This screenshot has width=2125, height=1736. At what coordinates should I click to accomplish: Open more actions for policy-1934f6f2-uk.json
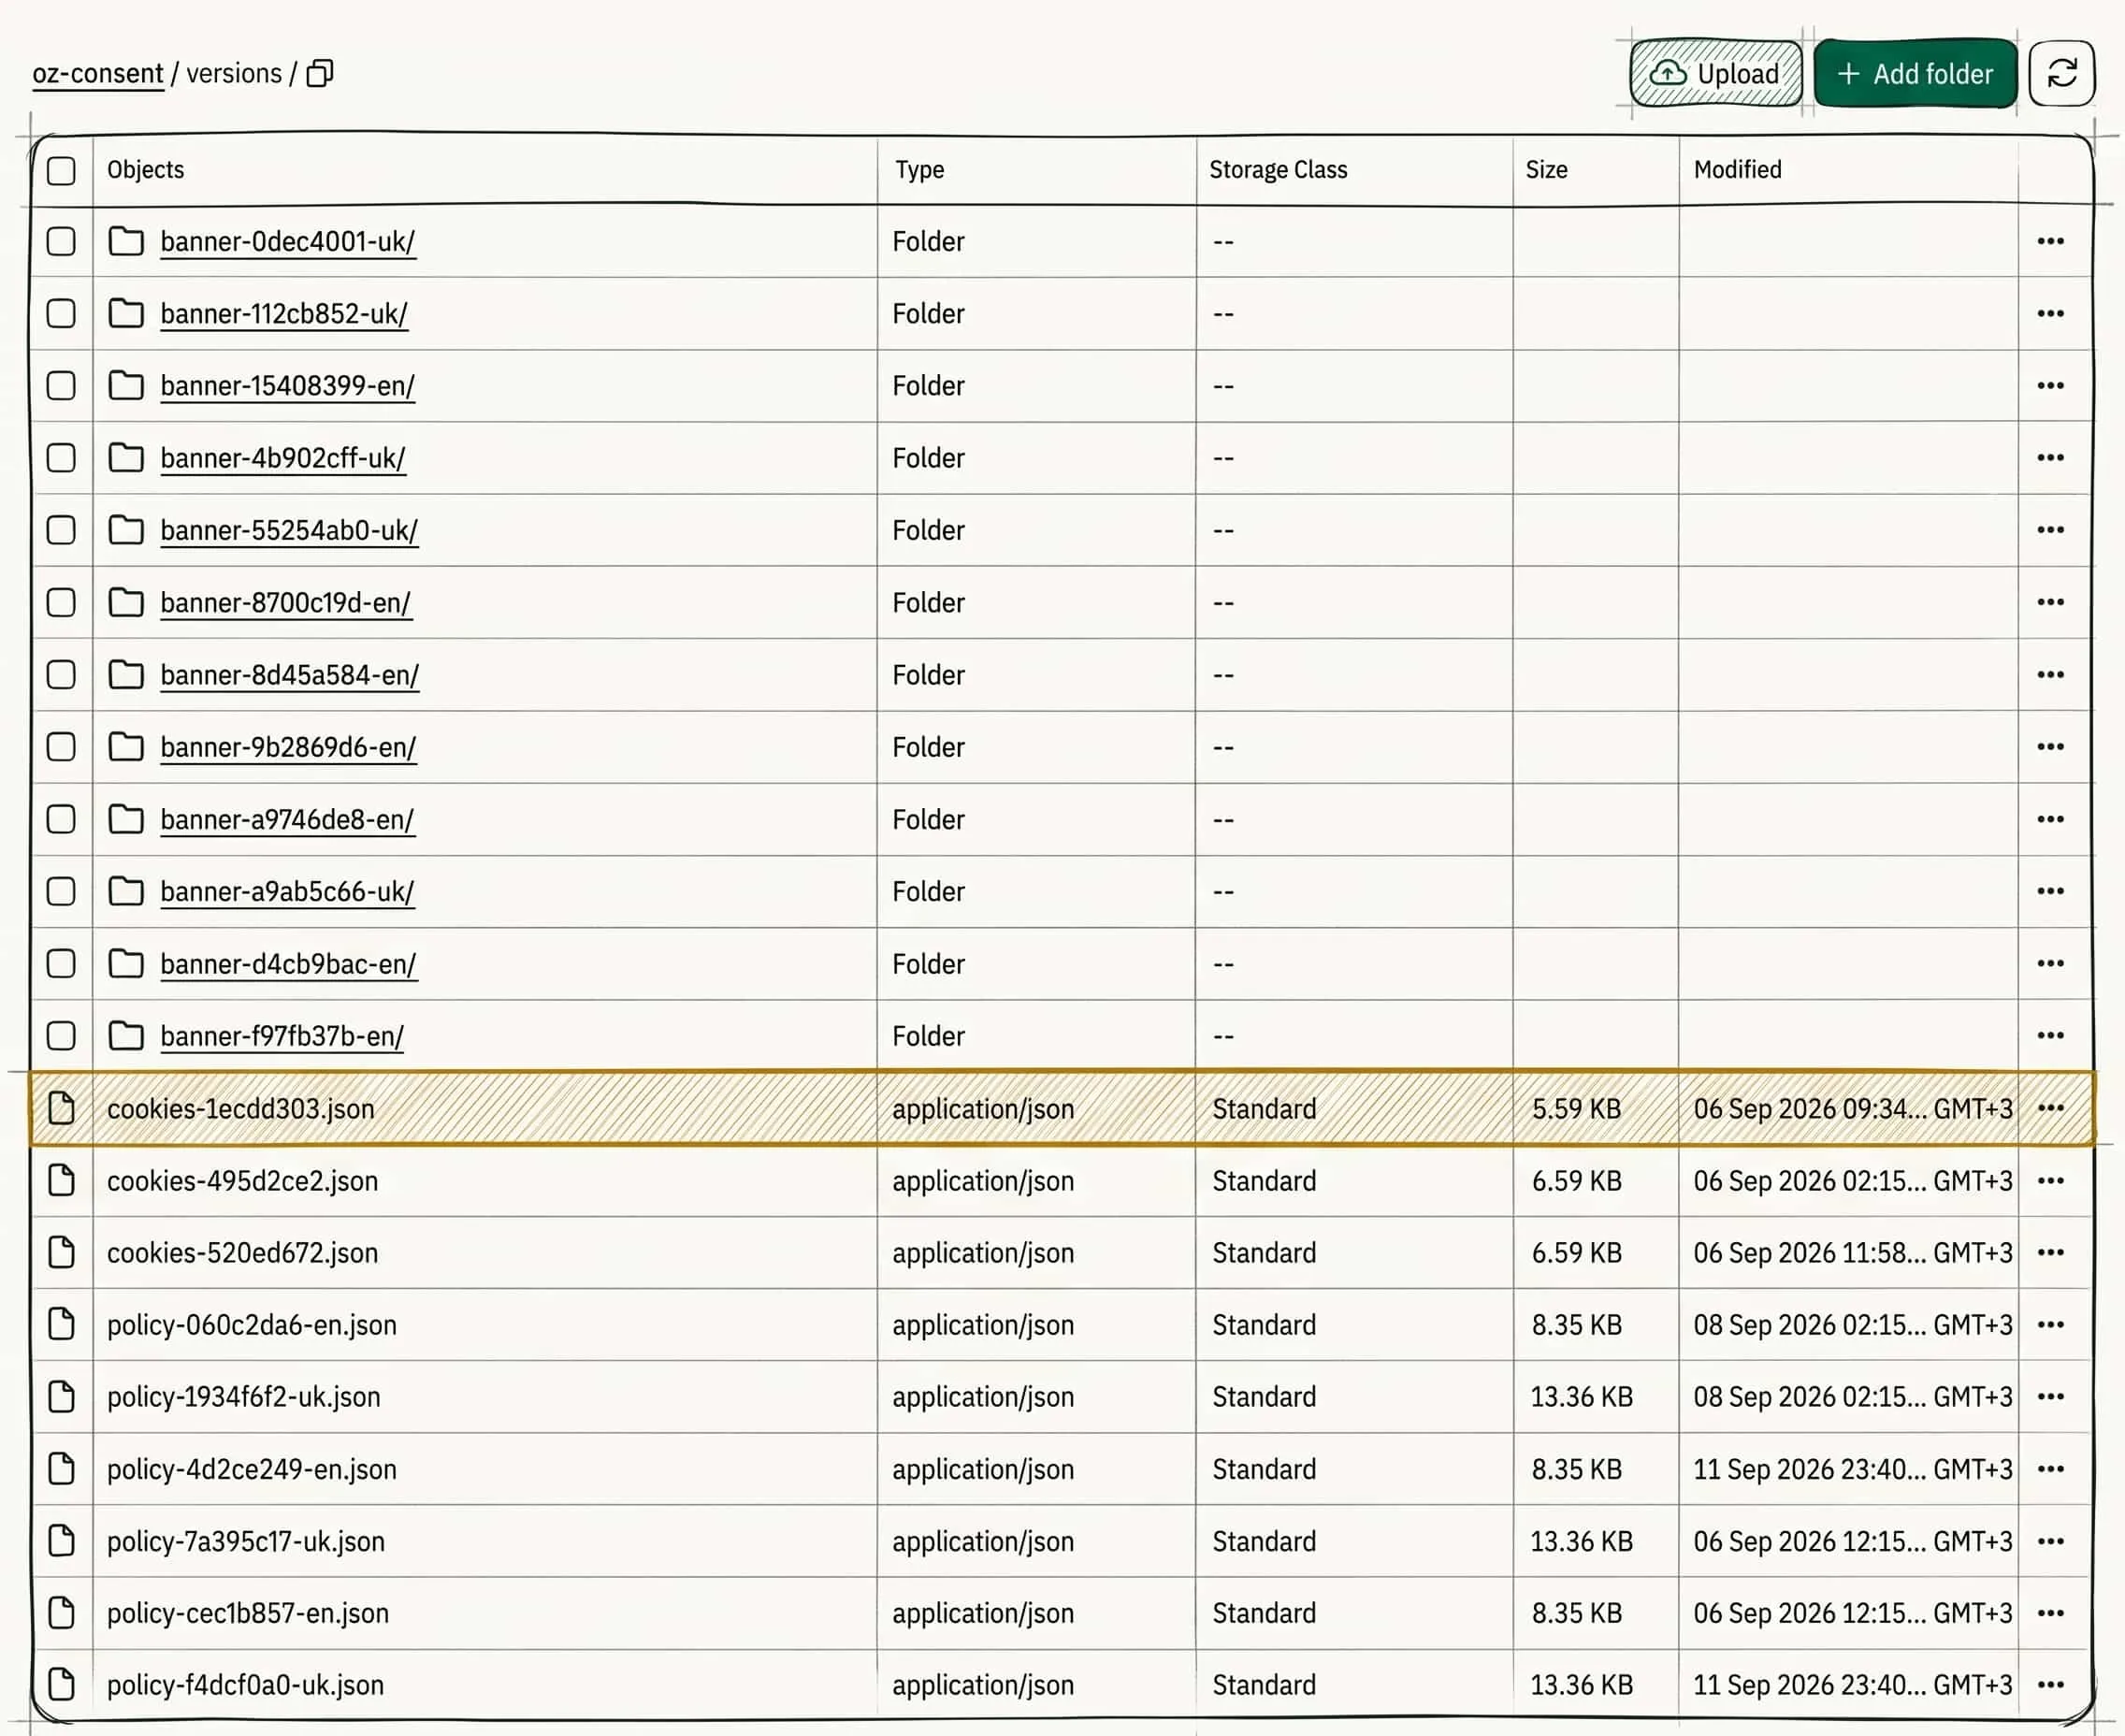[2050, 1396]
